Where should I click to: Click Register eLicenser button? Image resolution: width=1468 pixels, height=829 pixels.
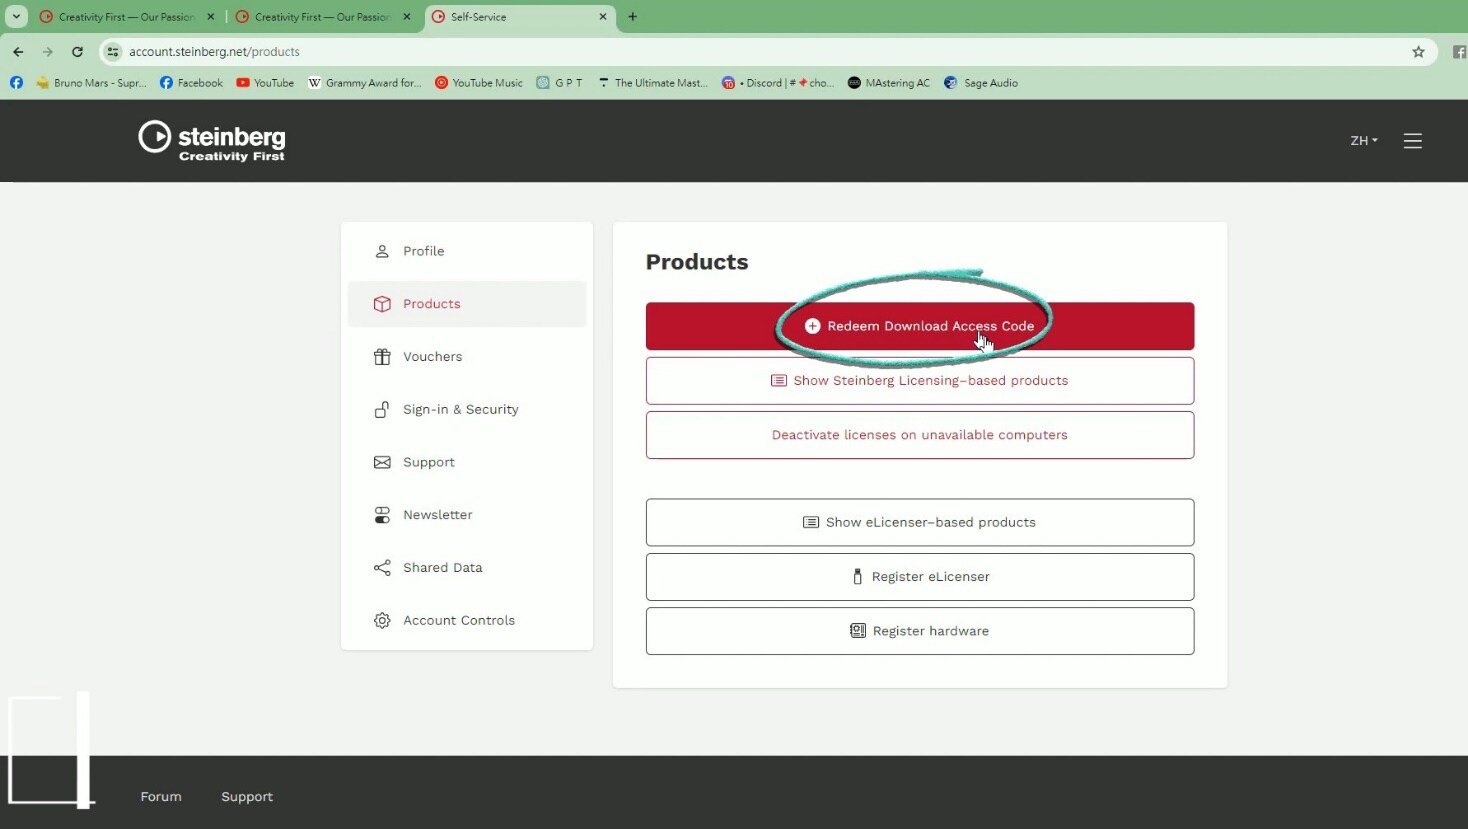(x=919, y=577)
